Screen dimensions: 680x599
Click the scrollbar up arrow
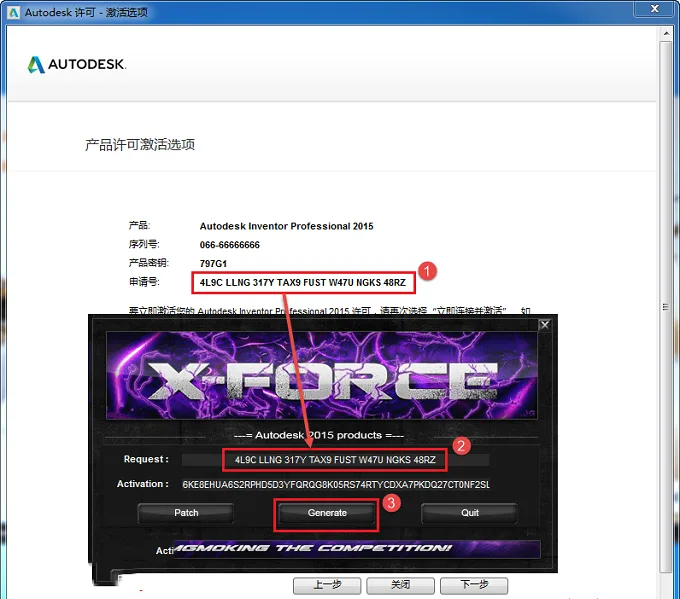(x=666, y=33)
